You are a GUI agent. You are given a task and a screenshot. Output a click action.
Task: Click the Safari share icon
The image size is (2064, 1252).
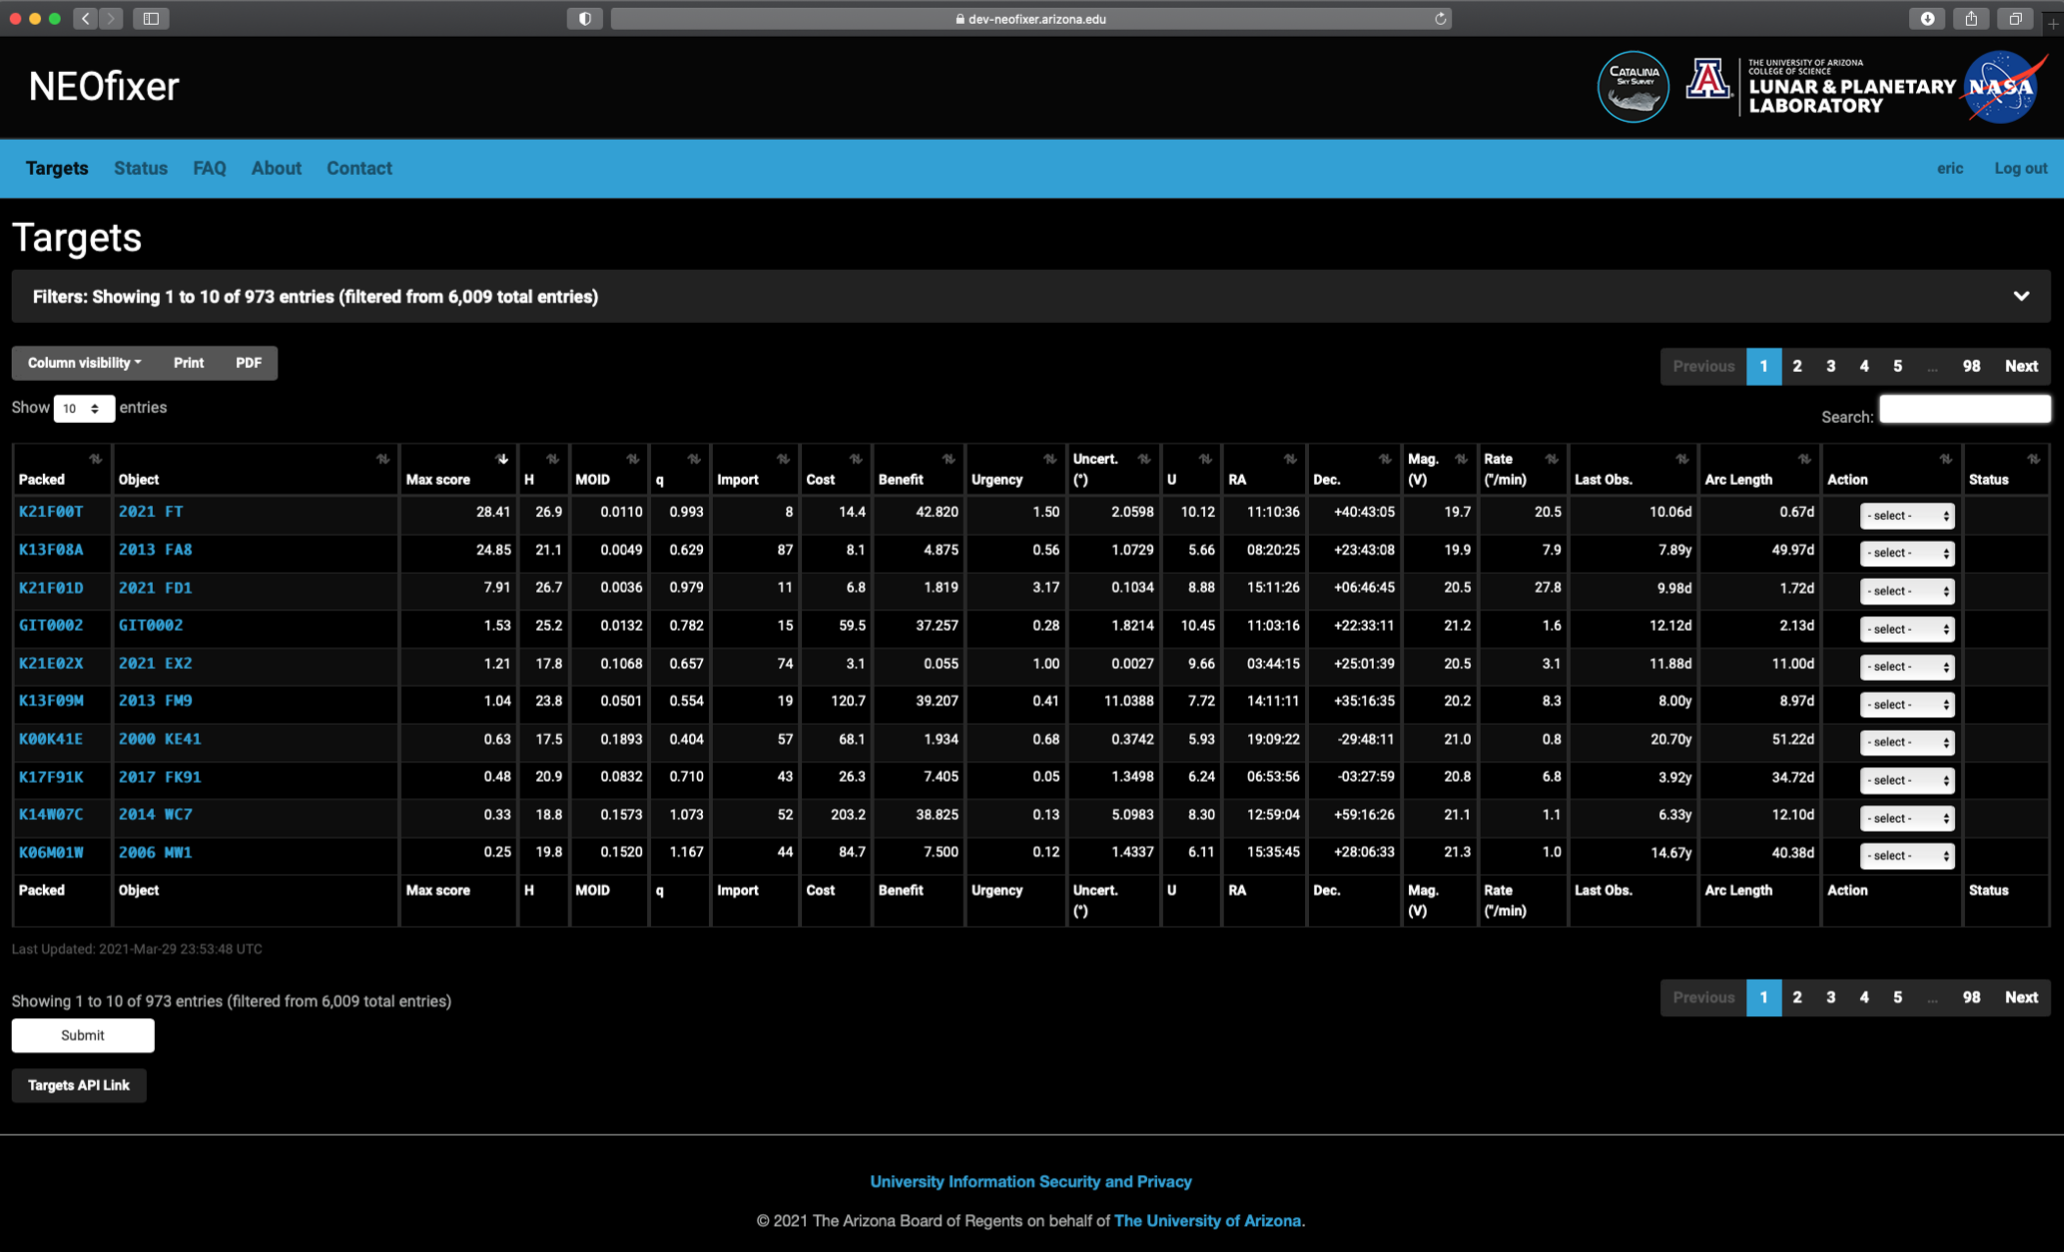tap(1971, 18)
